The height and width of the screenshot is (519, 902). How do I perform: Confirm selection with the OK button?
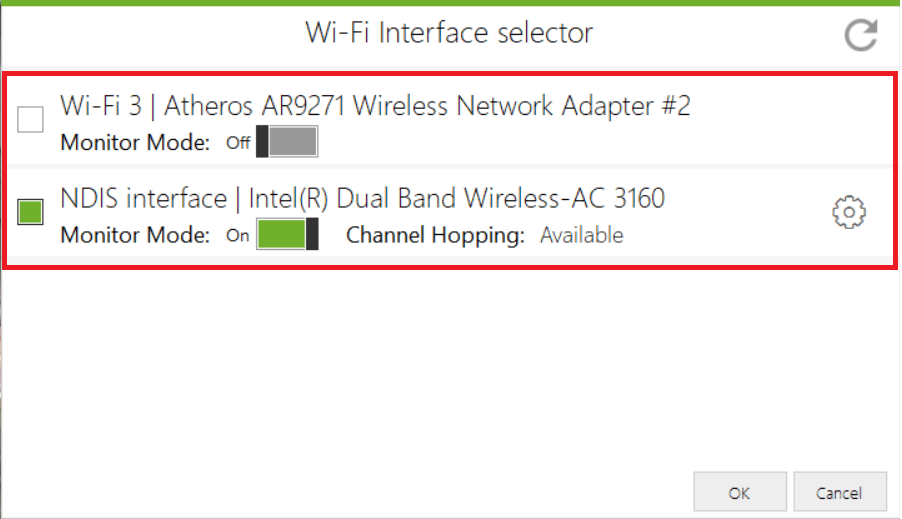coord(740,492)
